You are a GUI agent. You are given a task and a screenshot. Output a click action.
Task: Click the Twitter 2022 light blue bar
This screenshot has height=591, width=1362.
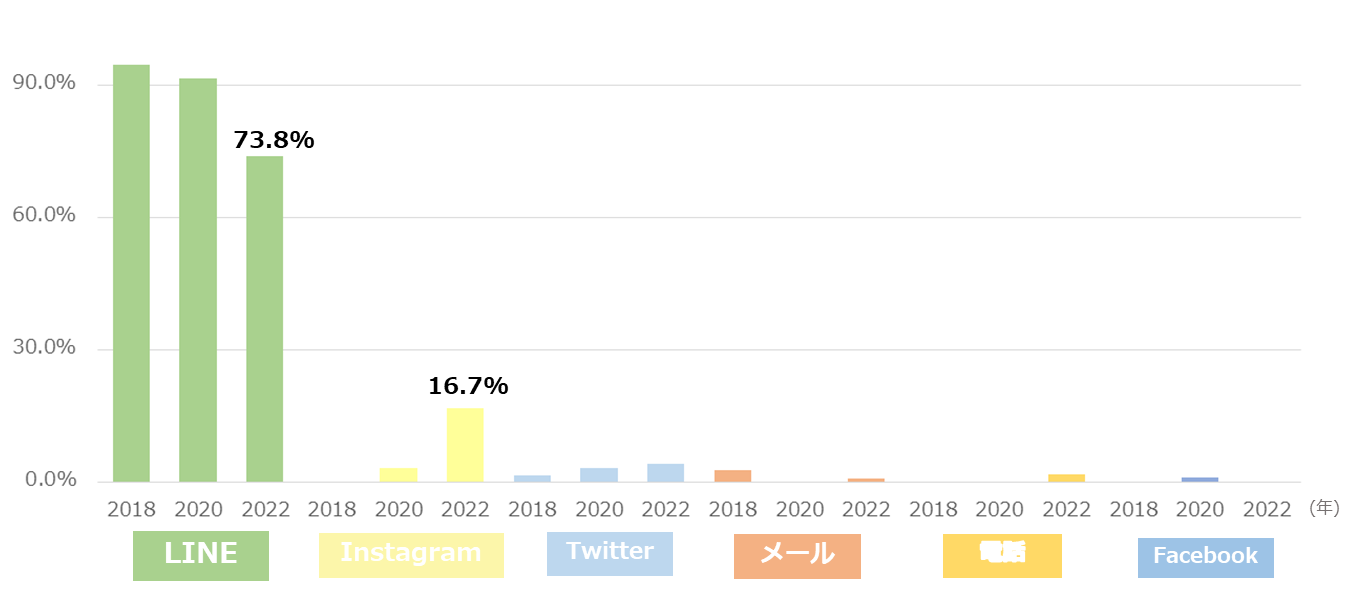click(x=665, y=473)
